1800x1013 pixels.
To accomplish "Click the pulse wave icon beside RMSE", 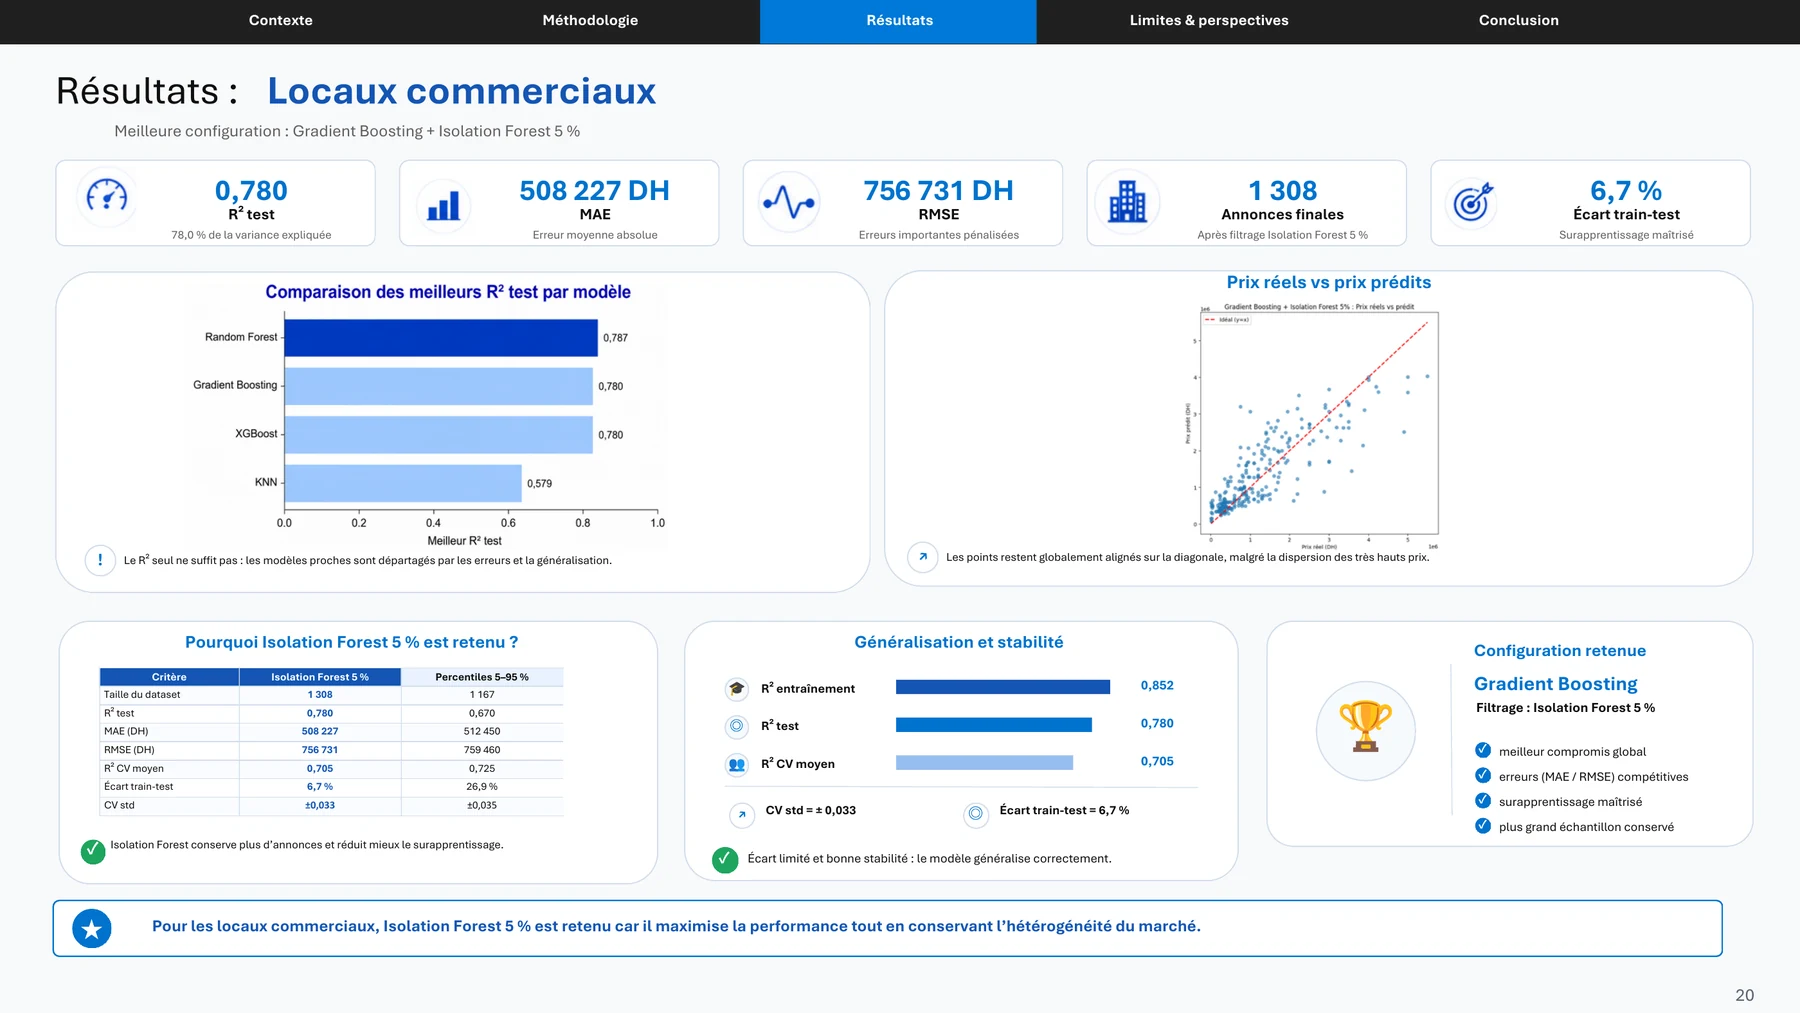I will [789, 202].
